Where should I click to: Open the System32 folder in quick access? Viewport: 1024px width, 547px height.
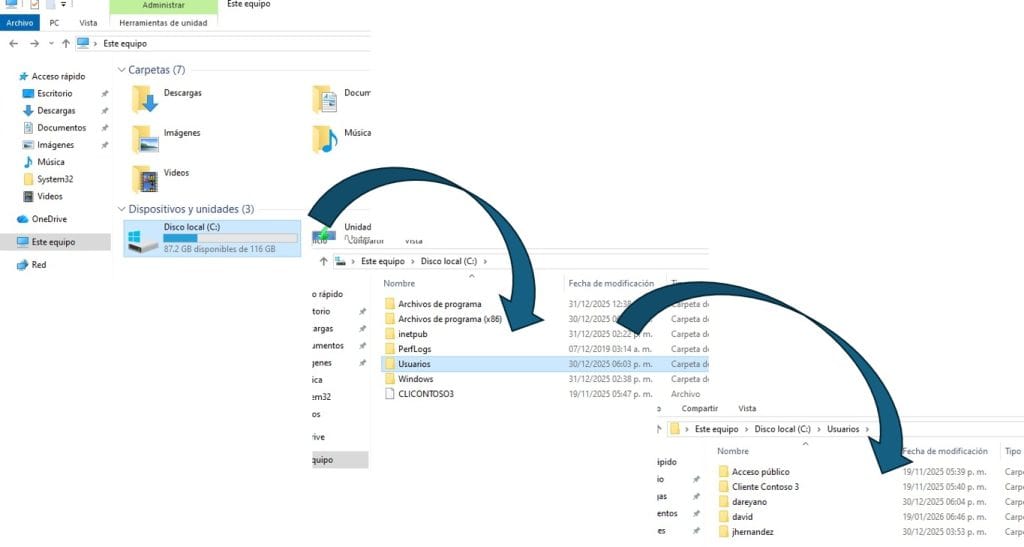[x=55, y=179]
